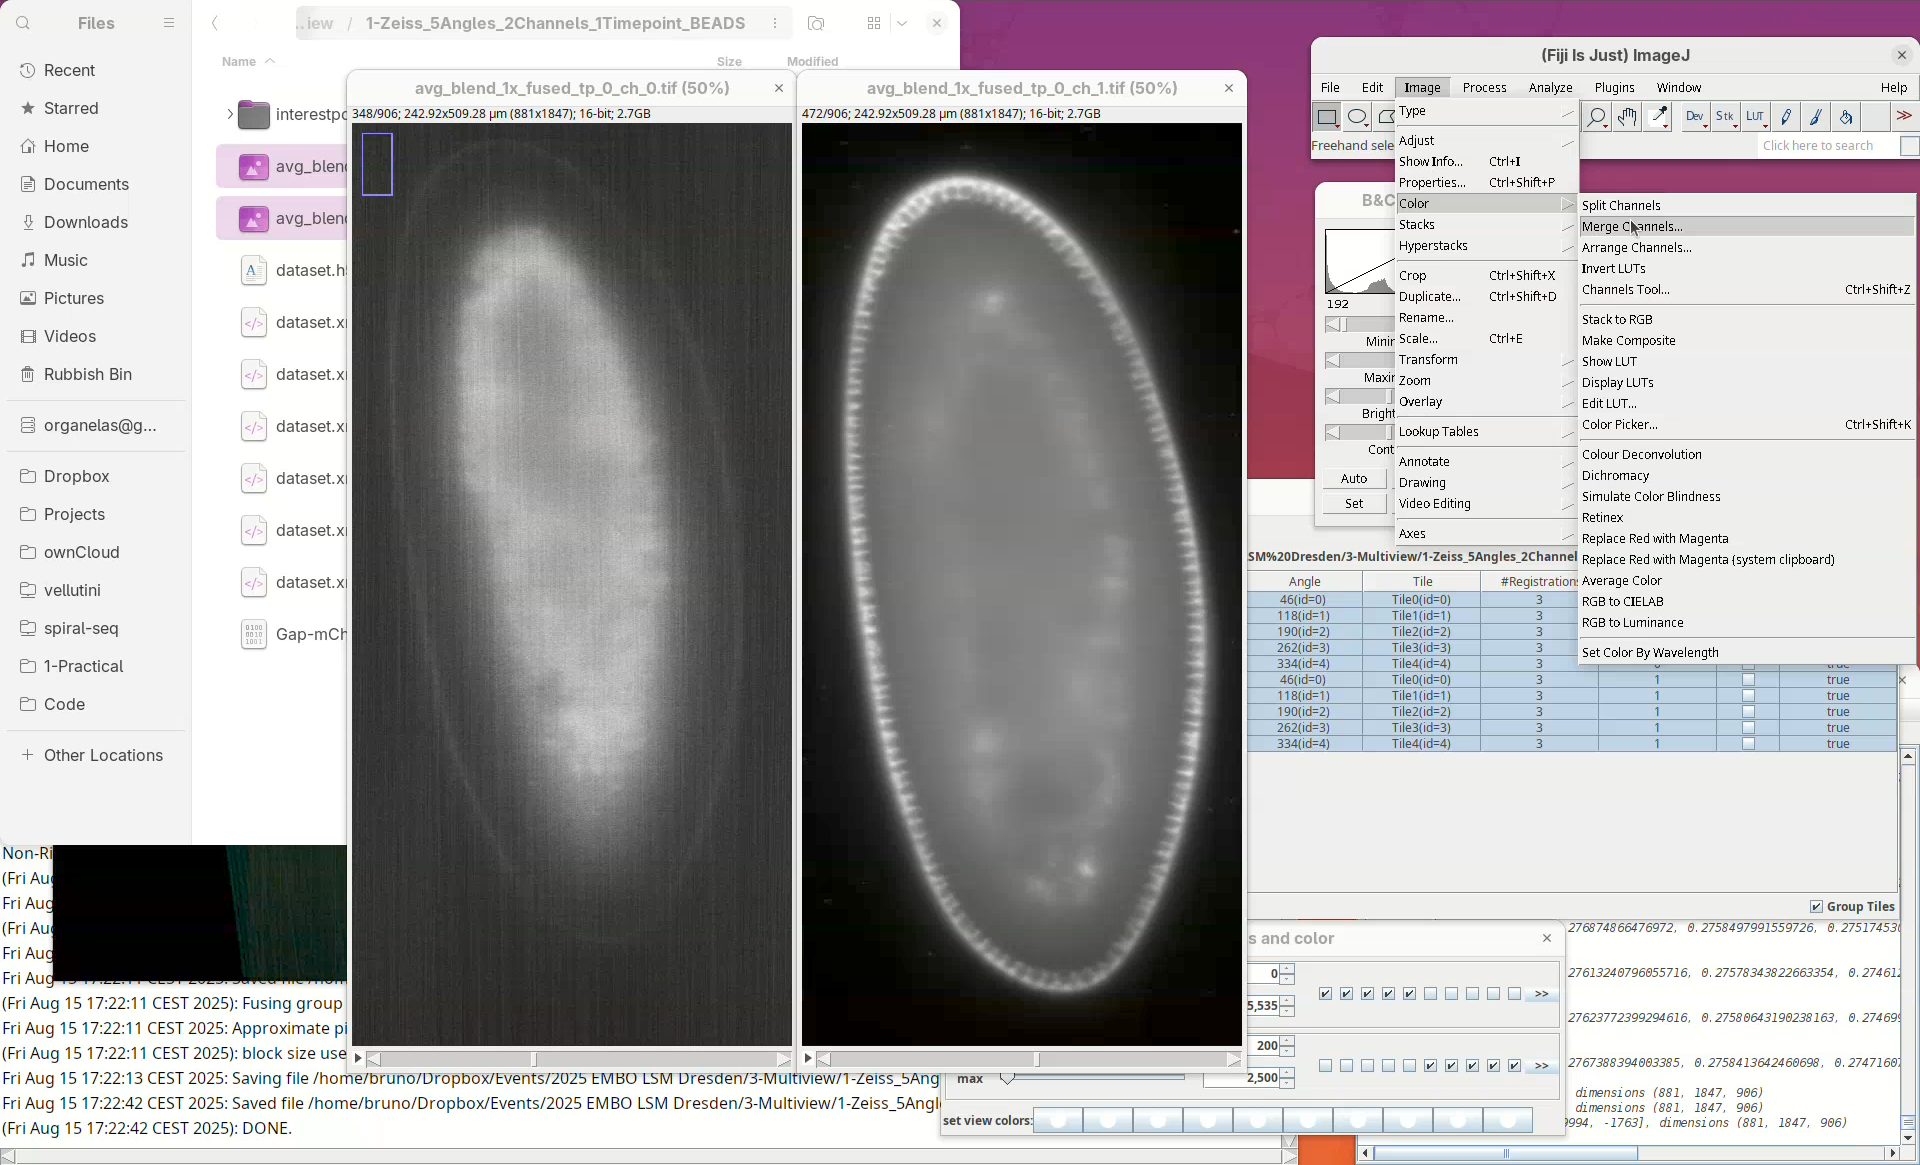Image resolution: width=1920 pixels, height=1165 pixels.
Task: Click Merge Channels menu entry
Action: coord(1632,226)
